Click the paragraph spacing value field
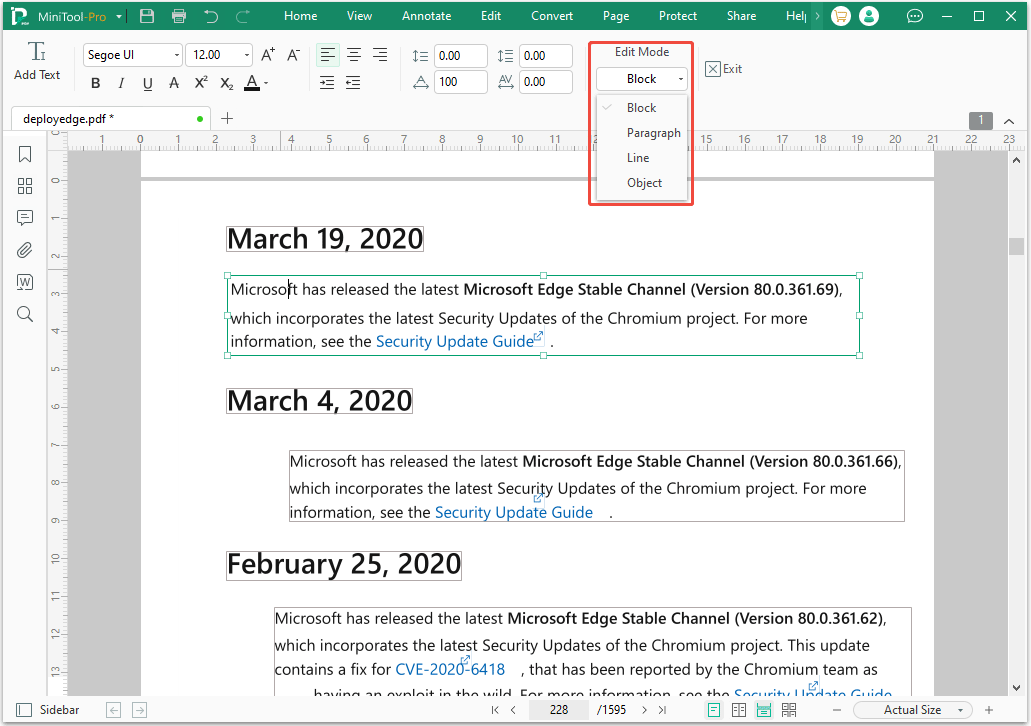Viewport: 1031px width, 726px height. [546, 56]
